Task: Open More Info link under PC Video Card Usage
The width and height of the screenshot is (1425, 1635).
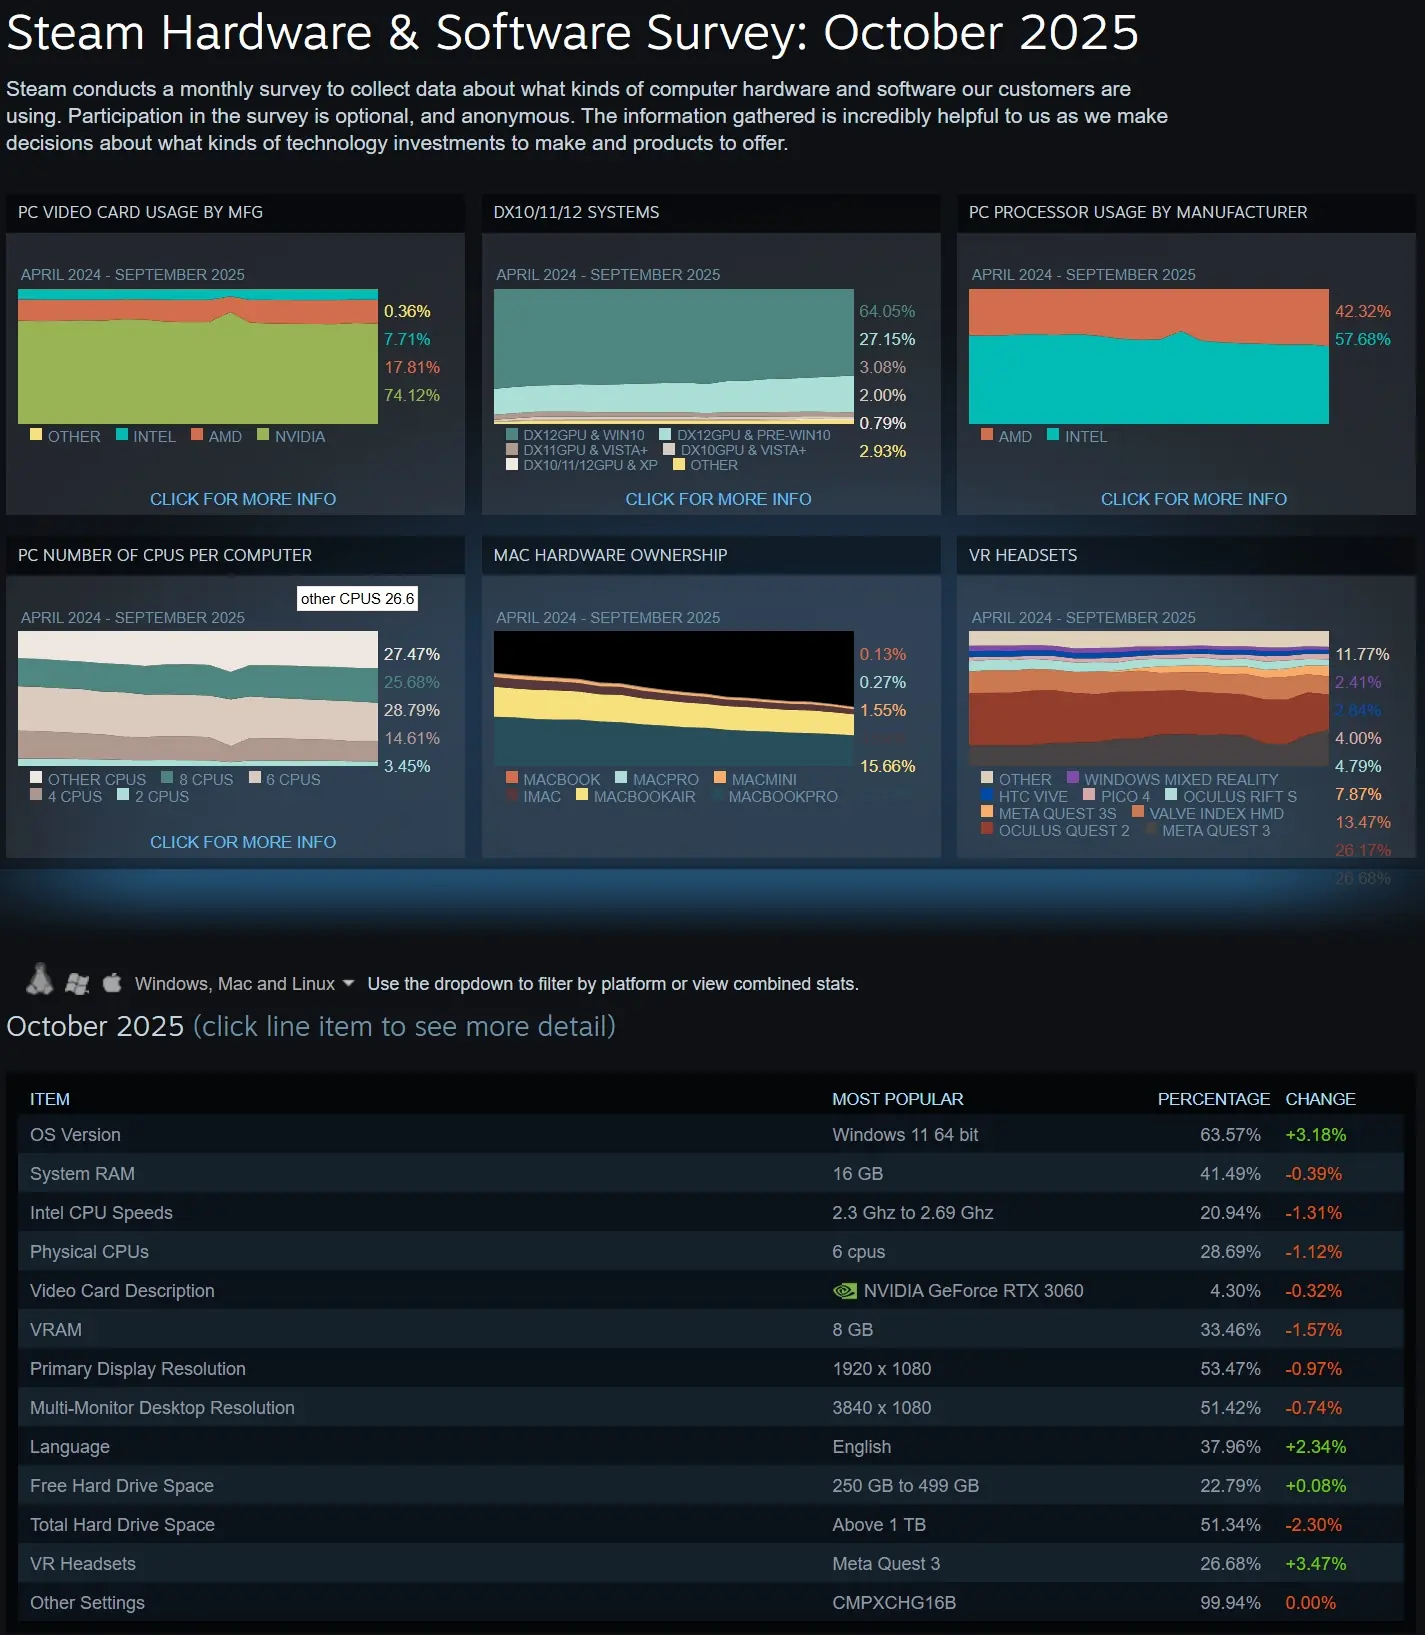Action: (x=243, y=499)
